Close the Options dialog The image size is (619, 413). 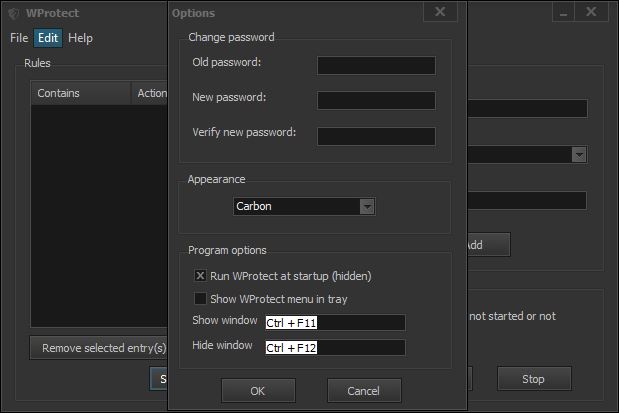click(440, 12)
